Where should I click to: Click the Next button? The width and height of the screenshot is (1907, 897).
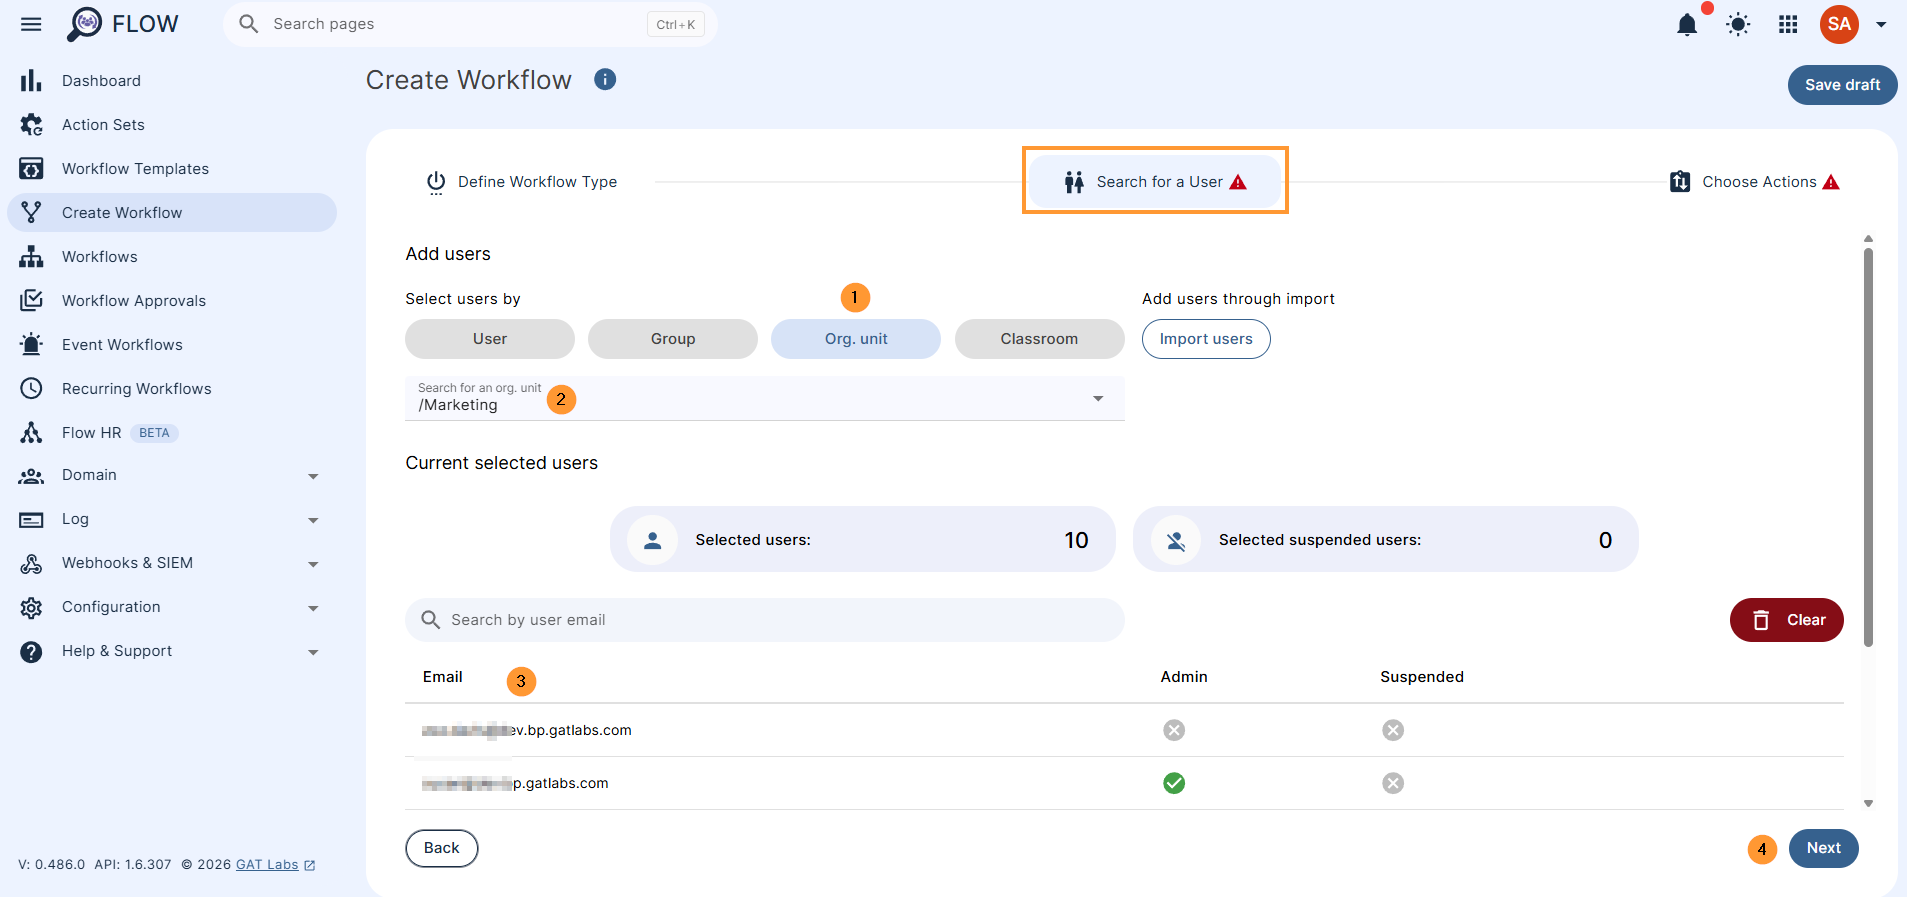(x=1823, y=848)
